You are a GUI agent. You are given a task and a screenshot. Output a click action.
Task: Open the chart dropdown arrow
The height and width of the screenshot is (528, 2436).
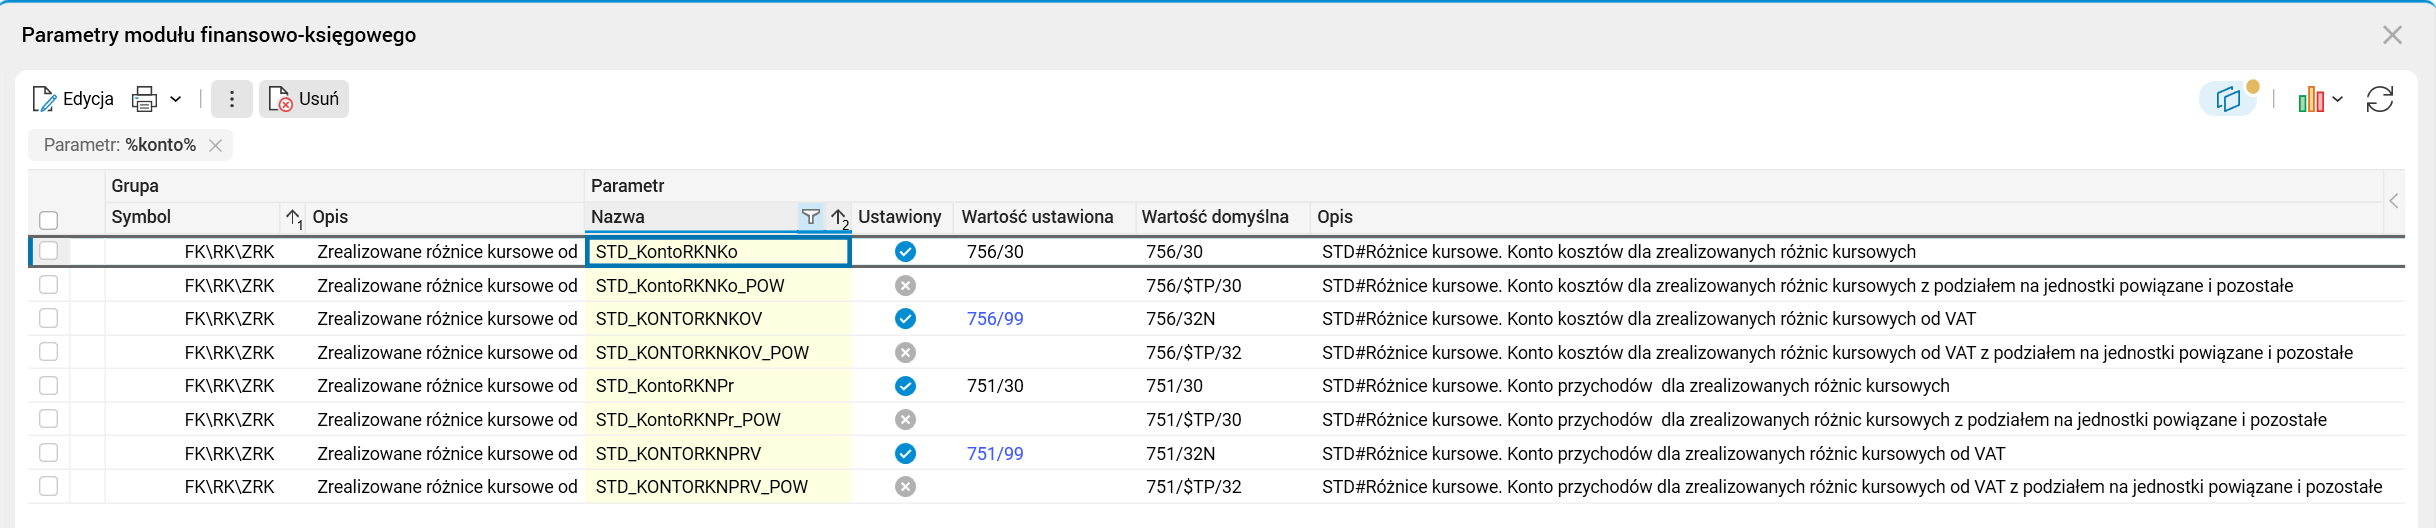pos(2338,99)
